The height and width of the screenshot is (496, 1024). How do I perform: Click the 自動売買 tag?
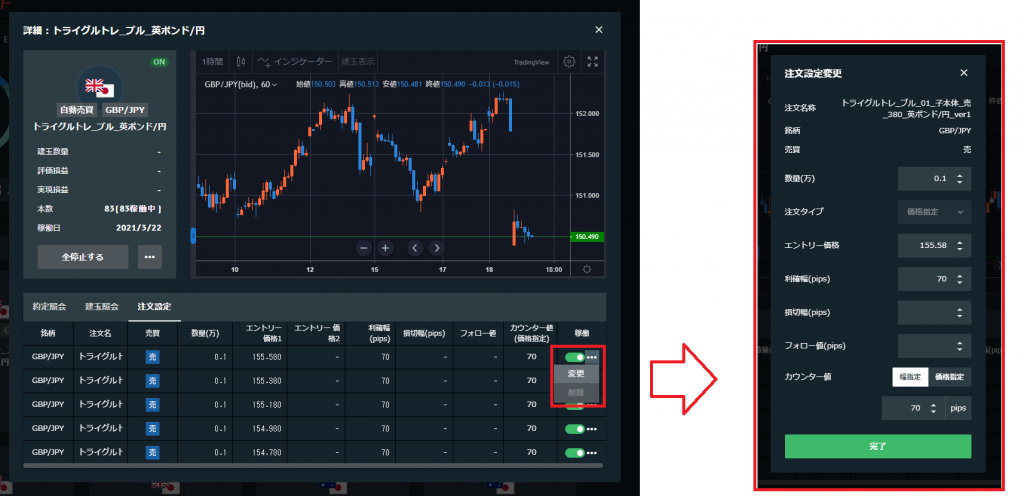coord(78,110)
